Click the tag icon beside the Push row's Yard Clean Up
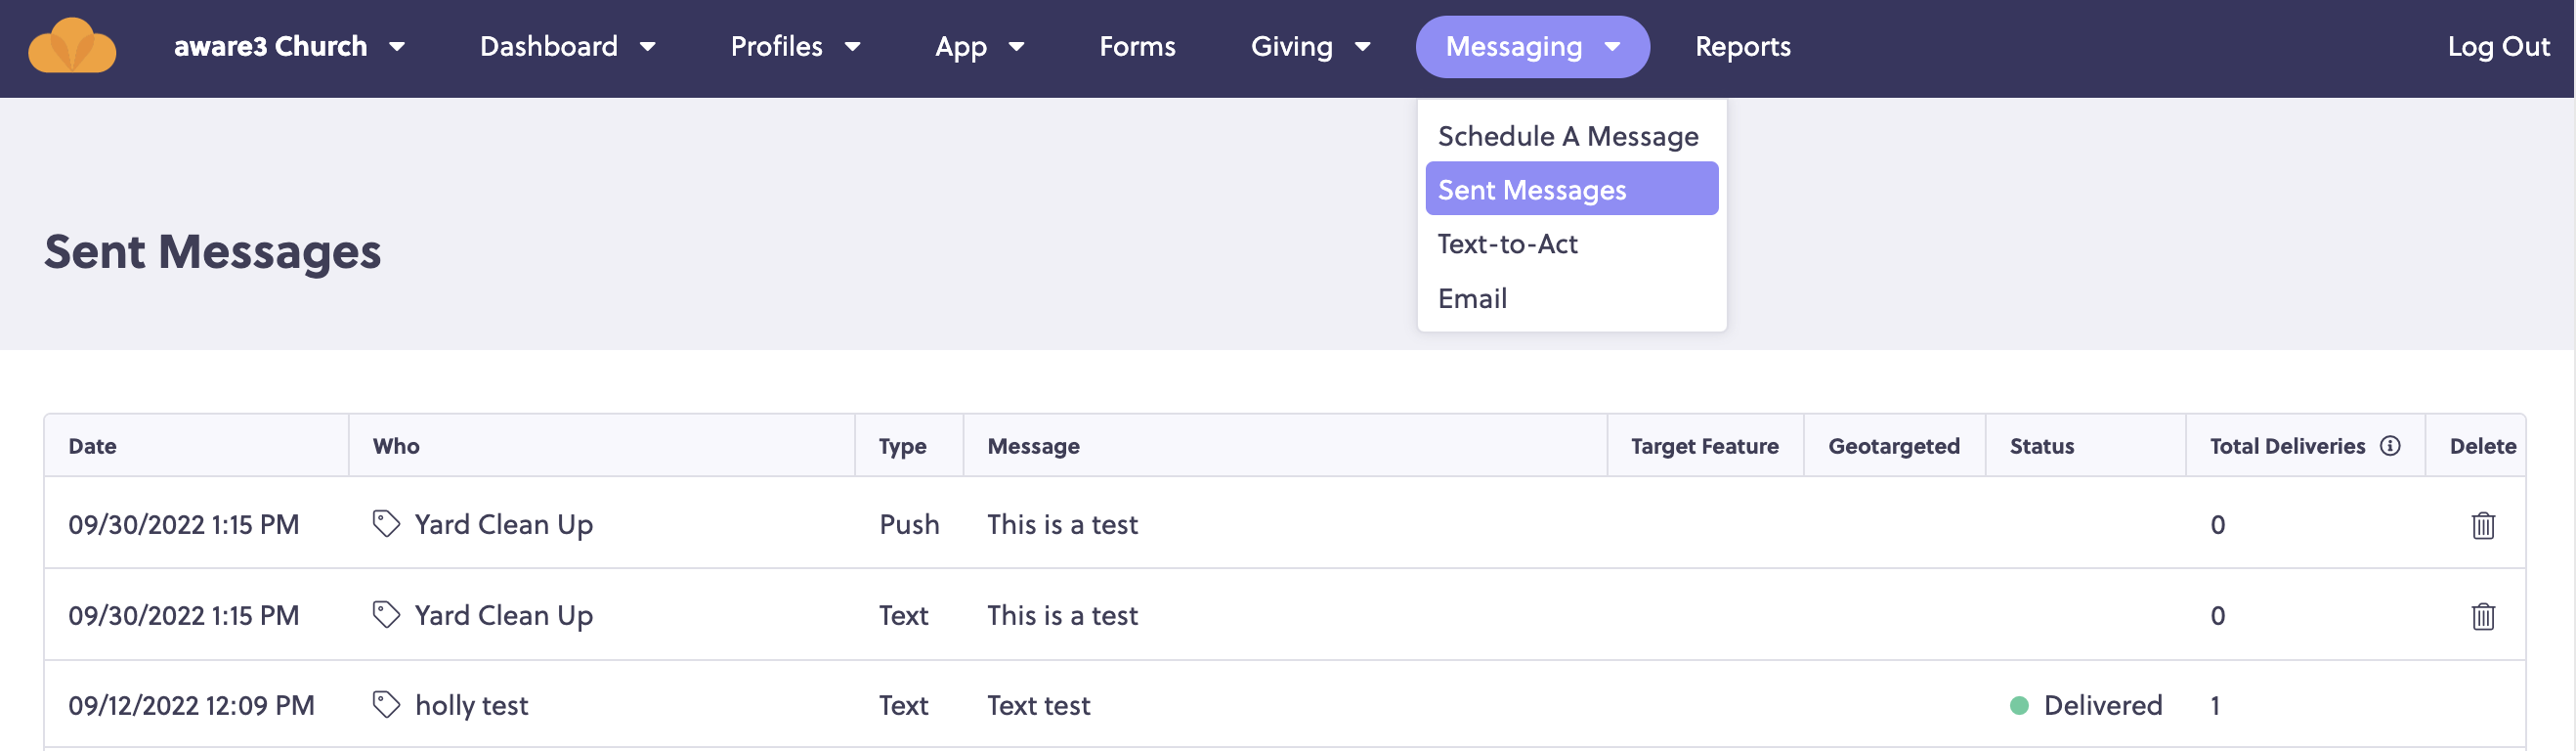2576x751 pixels. [x=386, y=524]
